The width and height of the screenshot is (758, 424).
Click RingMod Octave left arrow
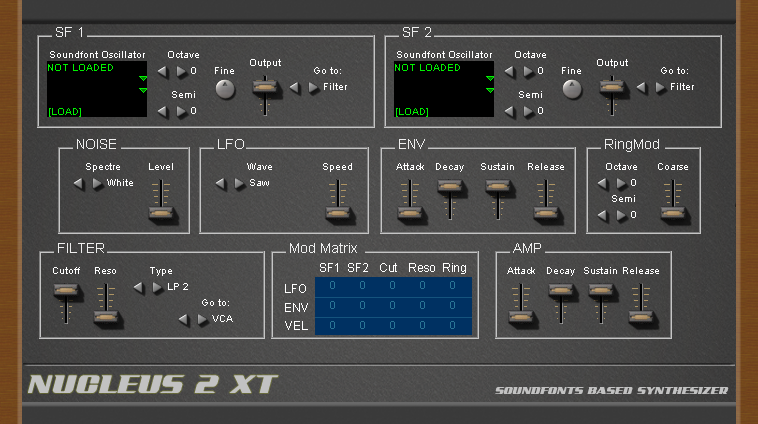point(603,184)
